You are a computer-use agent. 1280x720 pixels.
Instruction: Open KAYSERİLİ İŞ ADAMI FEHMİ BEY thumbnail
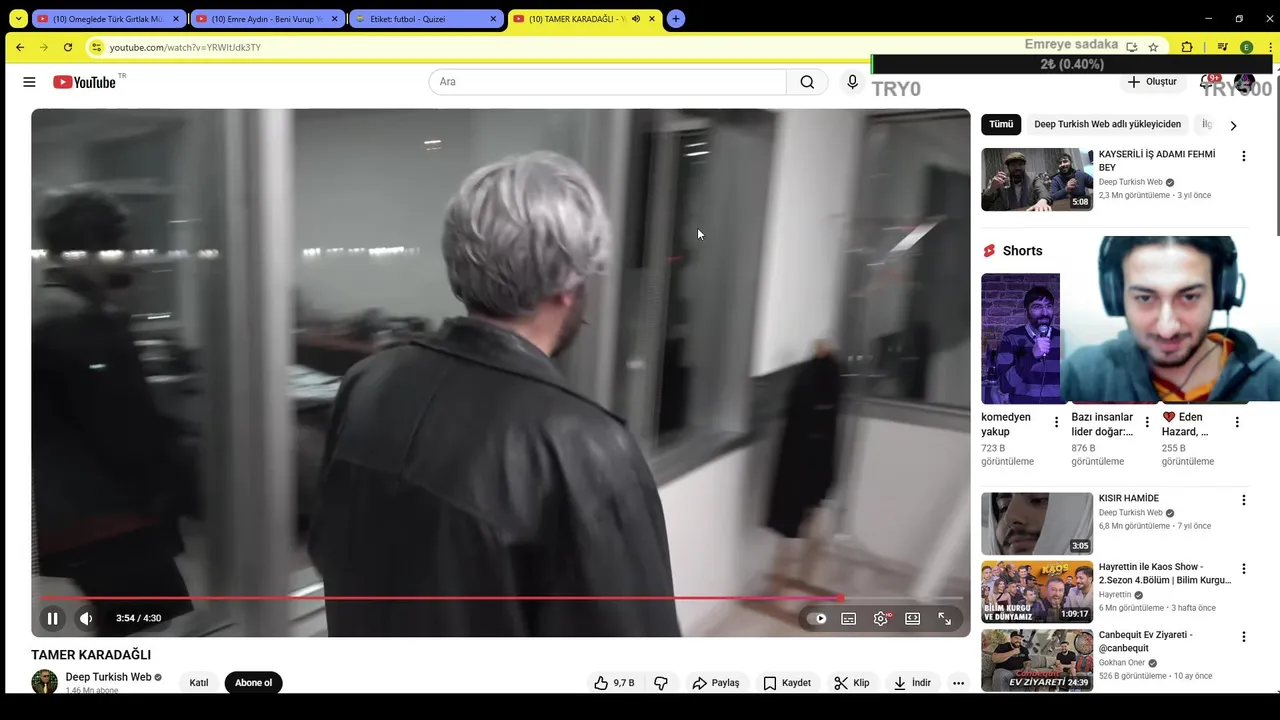1037,180
